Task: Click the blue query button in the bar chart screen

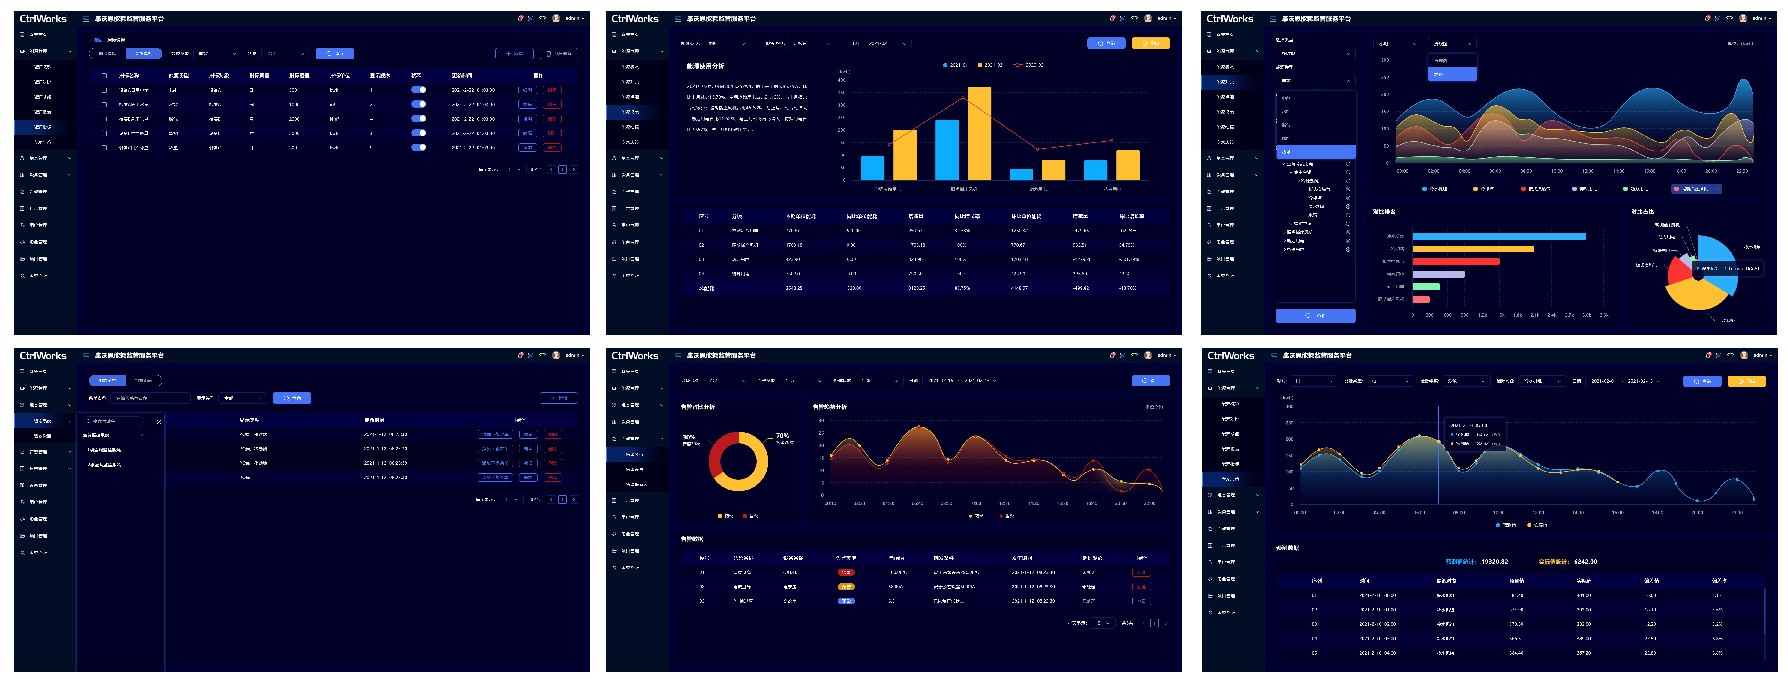Action: tap(1106, 44)
